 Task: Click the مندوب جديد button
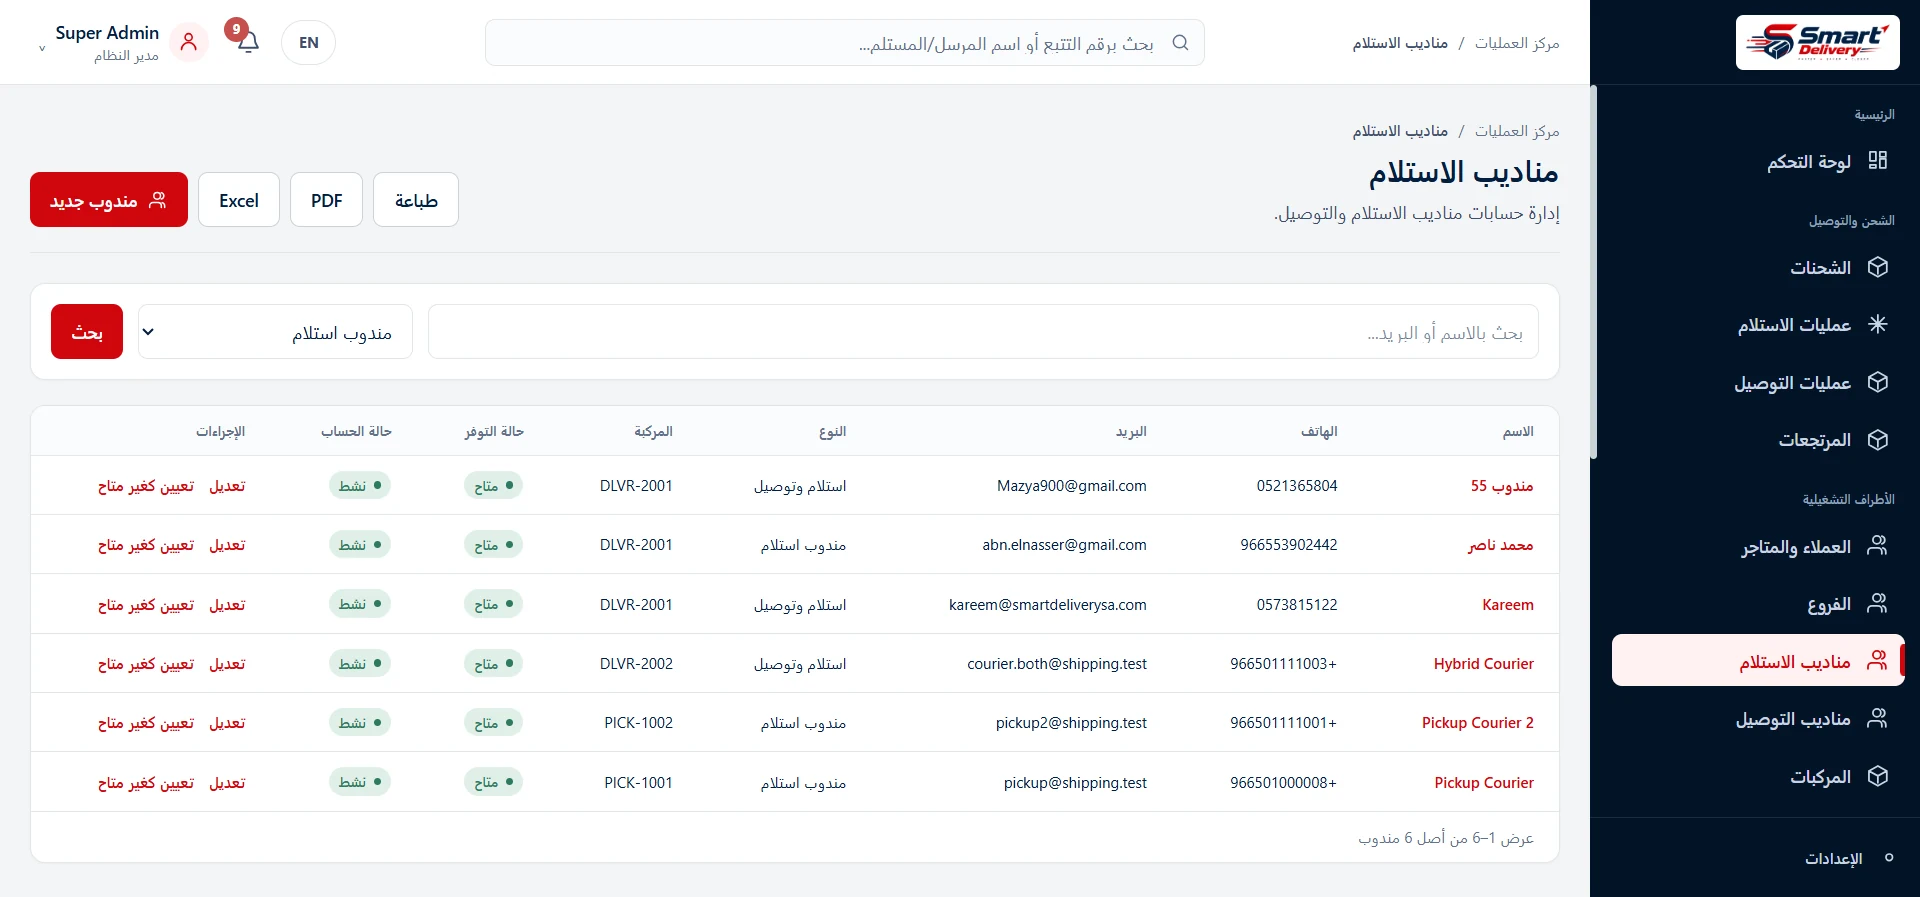109,200
